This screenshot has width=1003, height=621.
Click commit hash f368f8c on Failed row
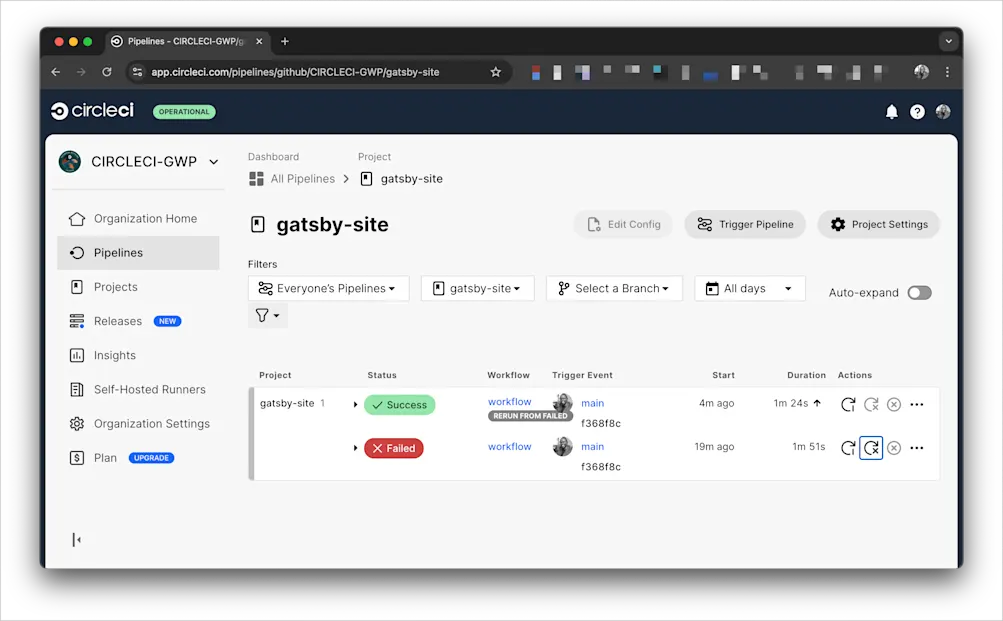click(601, 467)
